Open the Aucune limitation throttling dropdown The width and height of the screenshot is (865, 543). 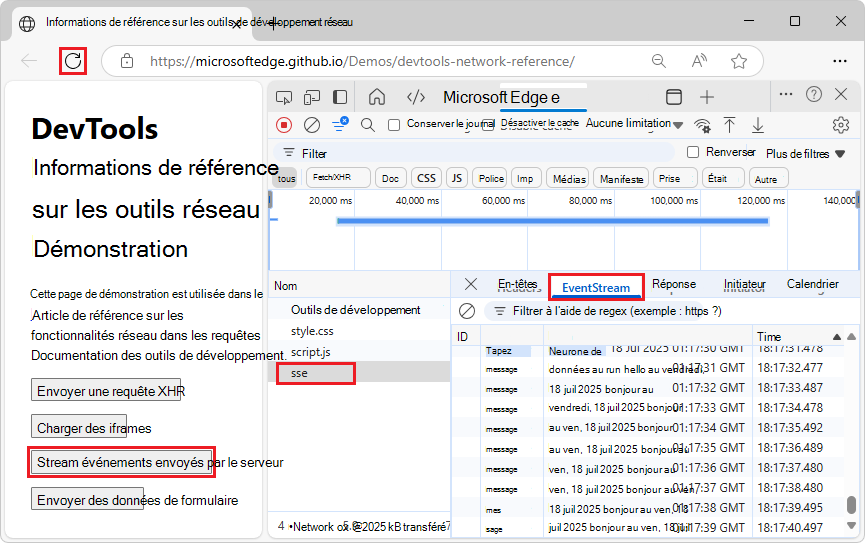point(634,124)
